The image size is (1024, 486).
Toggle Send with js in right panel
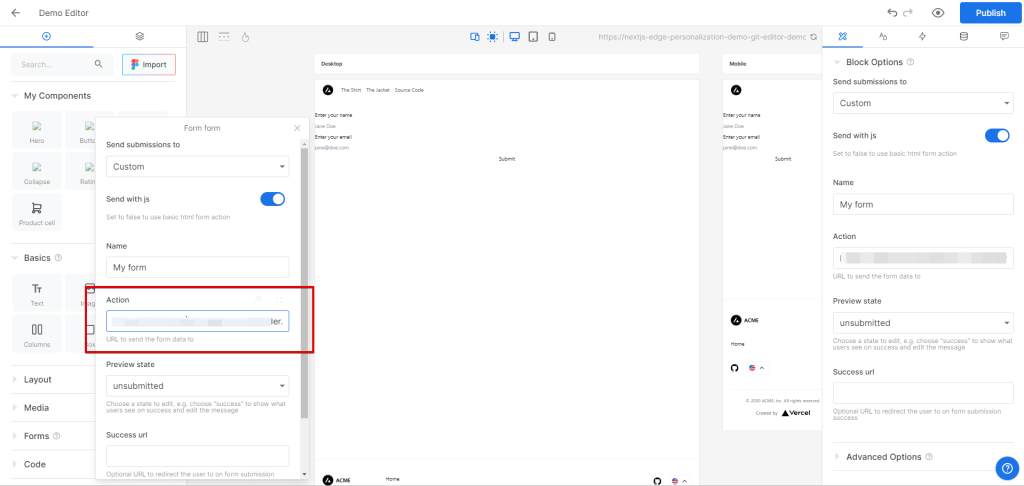[x=996, y=135]
